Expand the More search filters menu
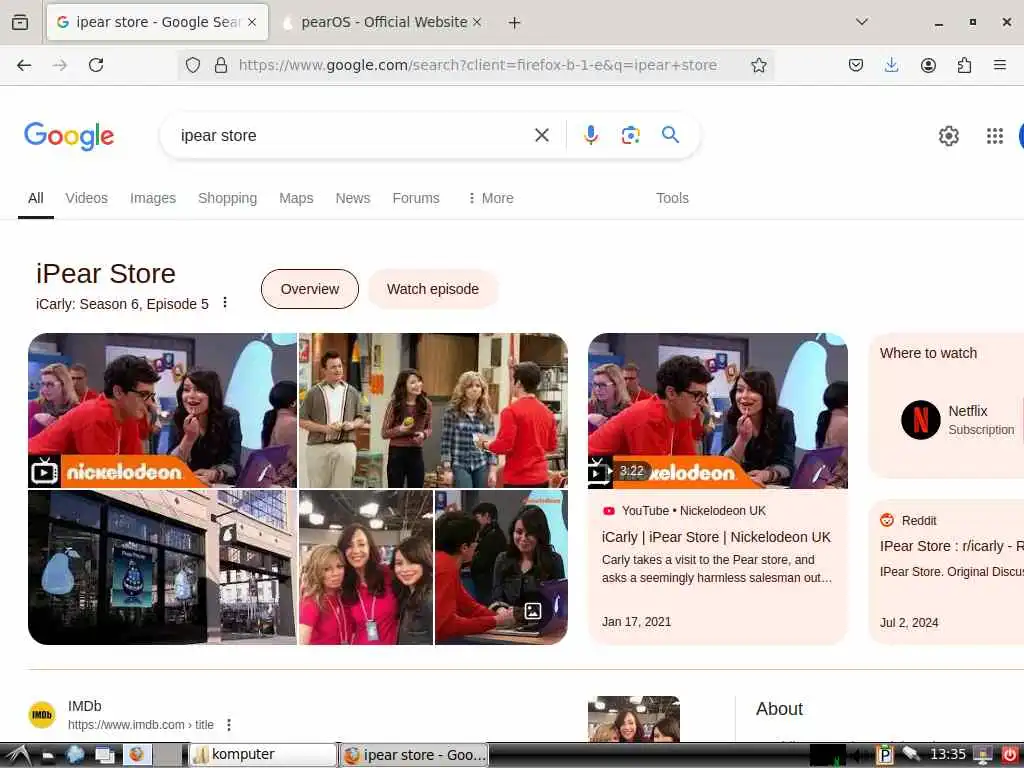This screenshot has width=1024, height=768. tap(490, 198)
